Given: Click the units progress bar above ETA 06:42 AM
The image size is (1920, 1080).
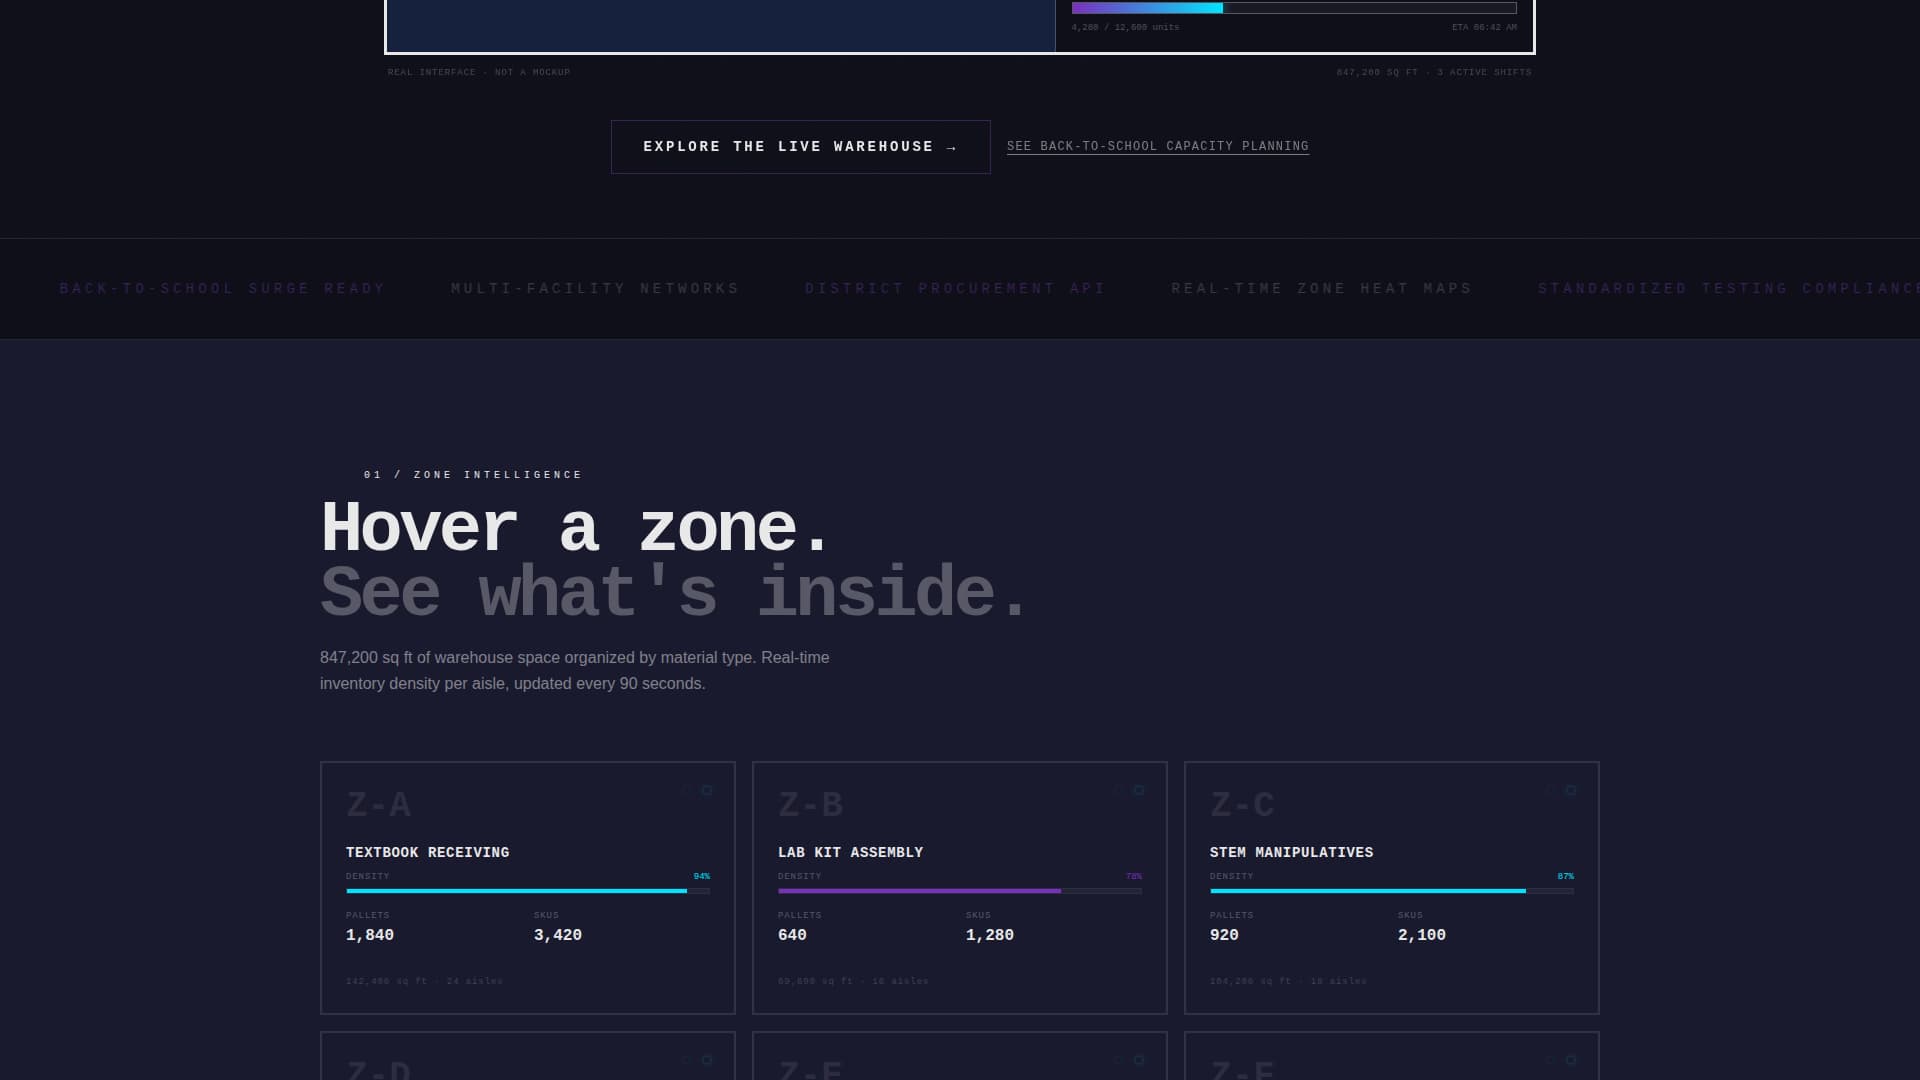Looking at the screenshot, I should click(x=1294, y=8).
